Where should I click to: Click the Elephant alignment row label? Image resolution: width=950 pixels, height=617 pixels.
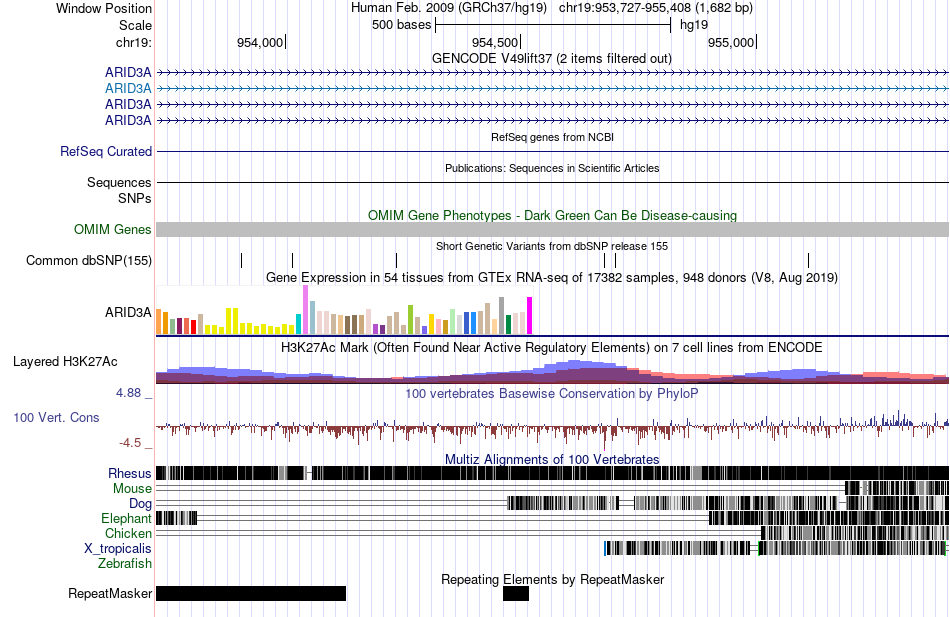click(127, 519)
